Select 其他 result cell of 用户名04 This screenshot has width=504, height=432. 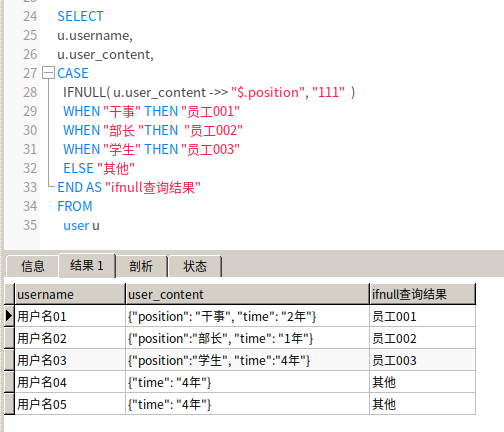pos(422,382)
